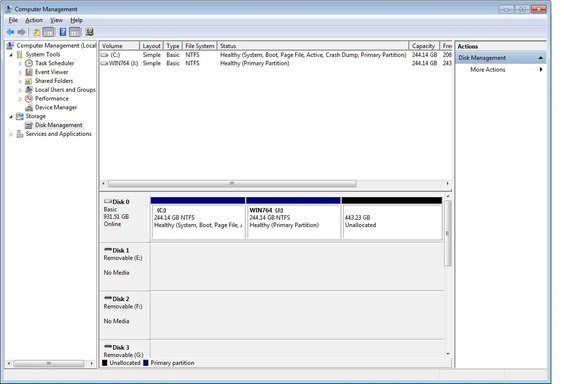The height and width of the screenshot is (384, 564).
Task: Expand the Shared Folders node
Action: point(20,81)
